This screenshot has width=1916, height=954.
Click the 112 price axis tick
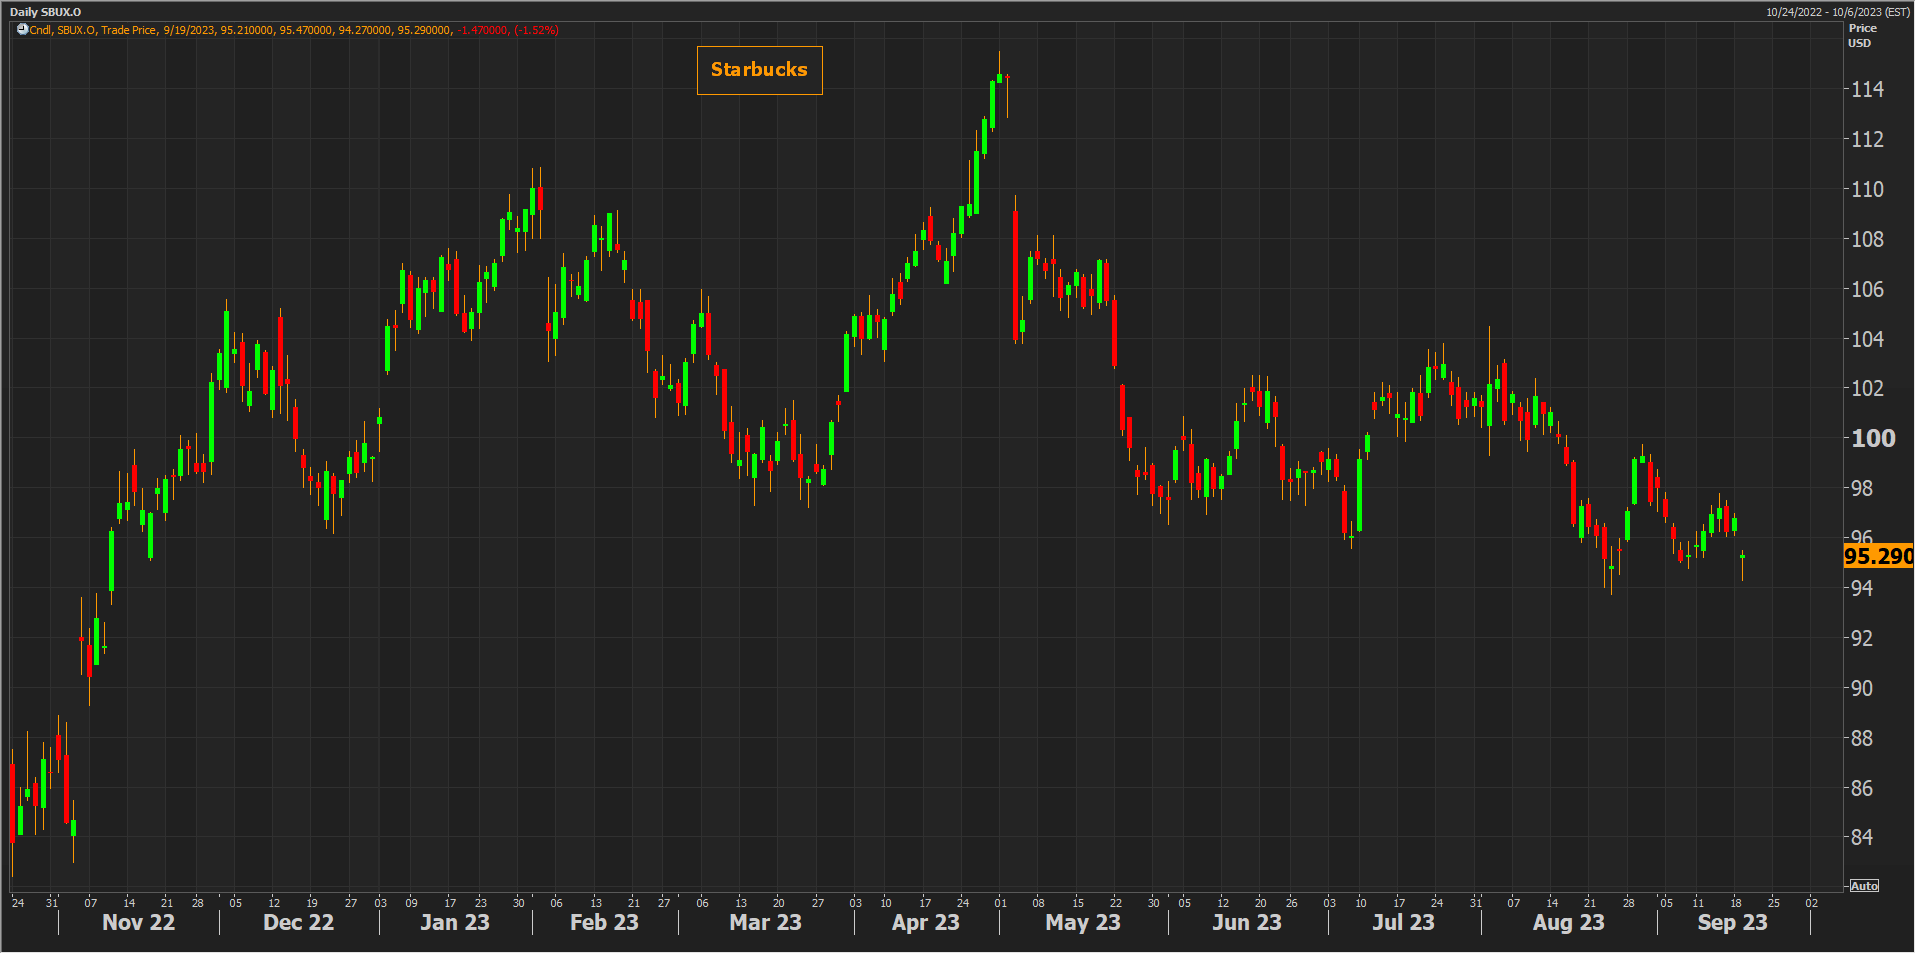(1867, 140)
